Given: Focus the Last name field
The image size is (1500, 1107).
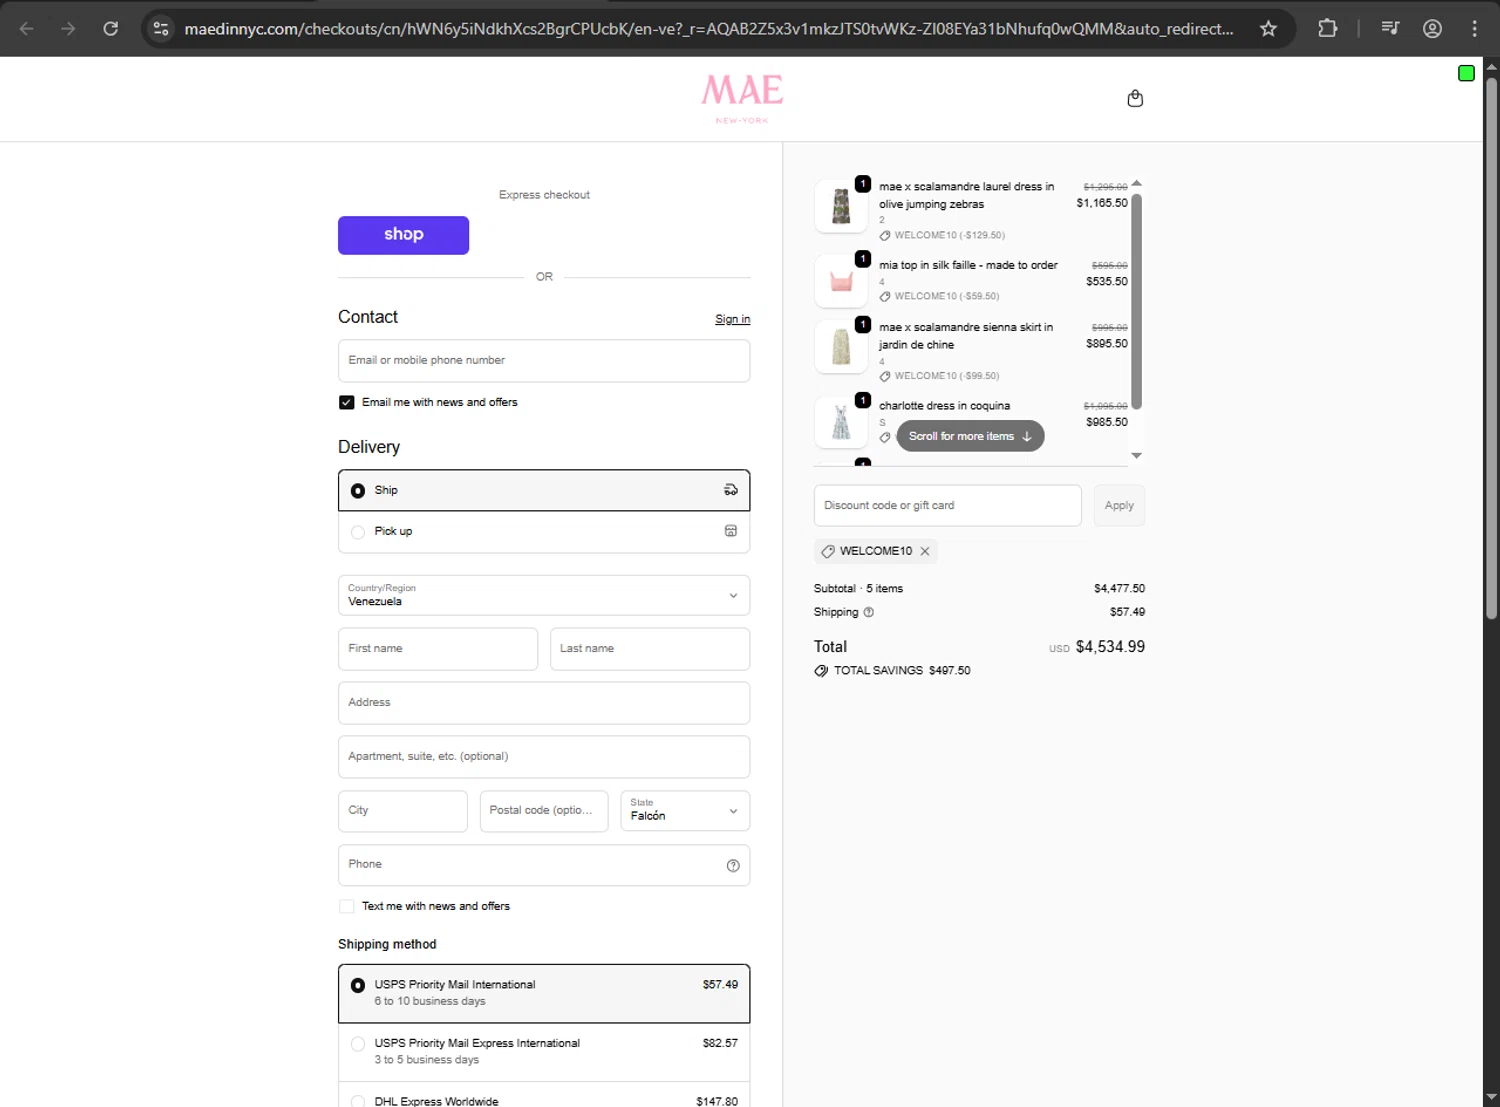Looking at the screenshot, I should click(650, 649).
